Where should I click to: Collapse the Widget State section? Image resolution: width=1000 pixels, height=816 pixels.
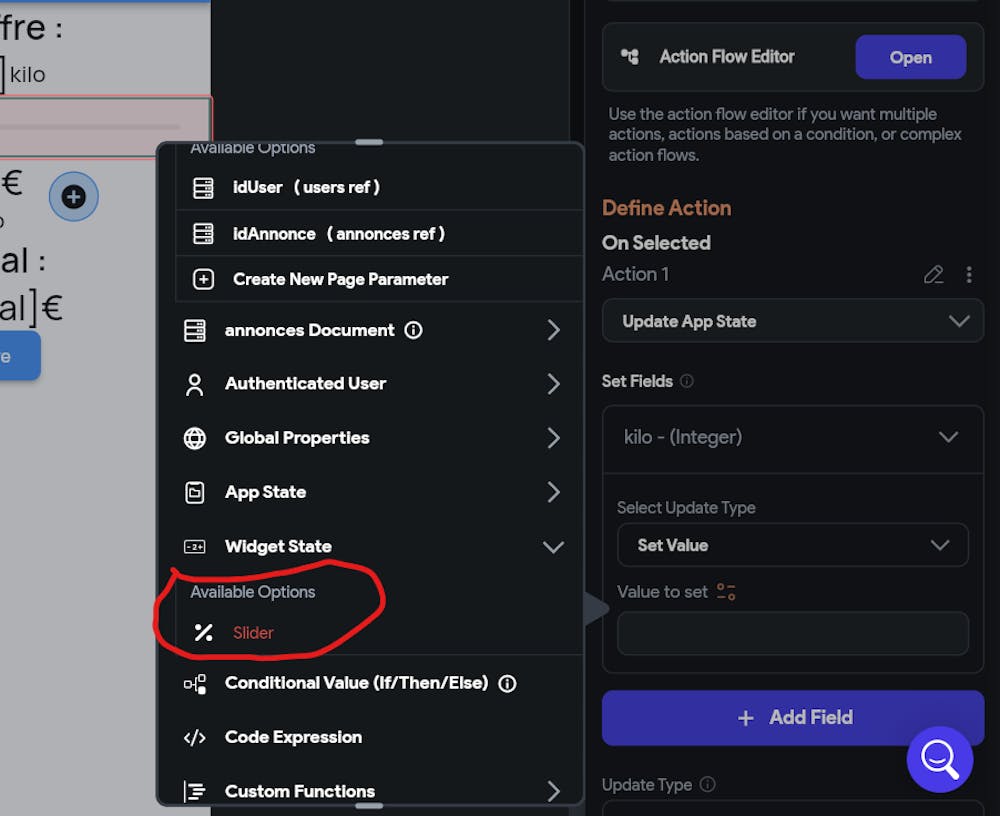pyautogui.click(x=552, y=546)
